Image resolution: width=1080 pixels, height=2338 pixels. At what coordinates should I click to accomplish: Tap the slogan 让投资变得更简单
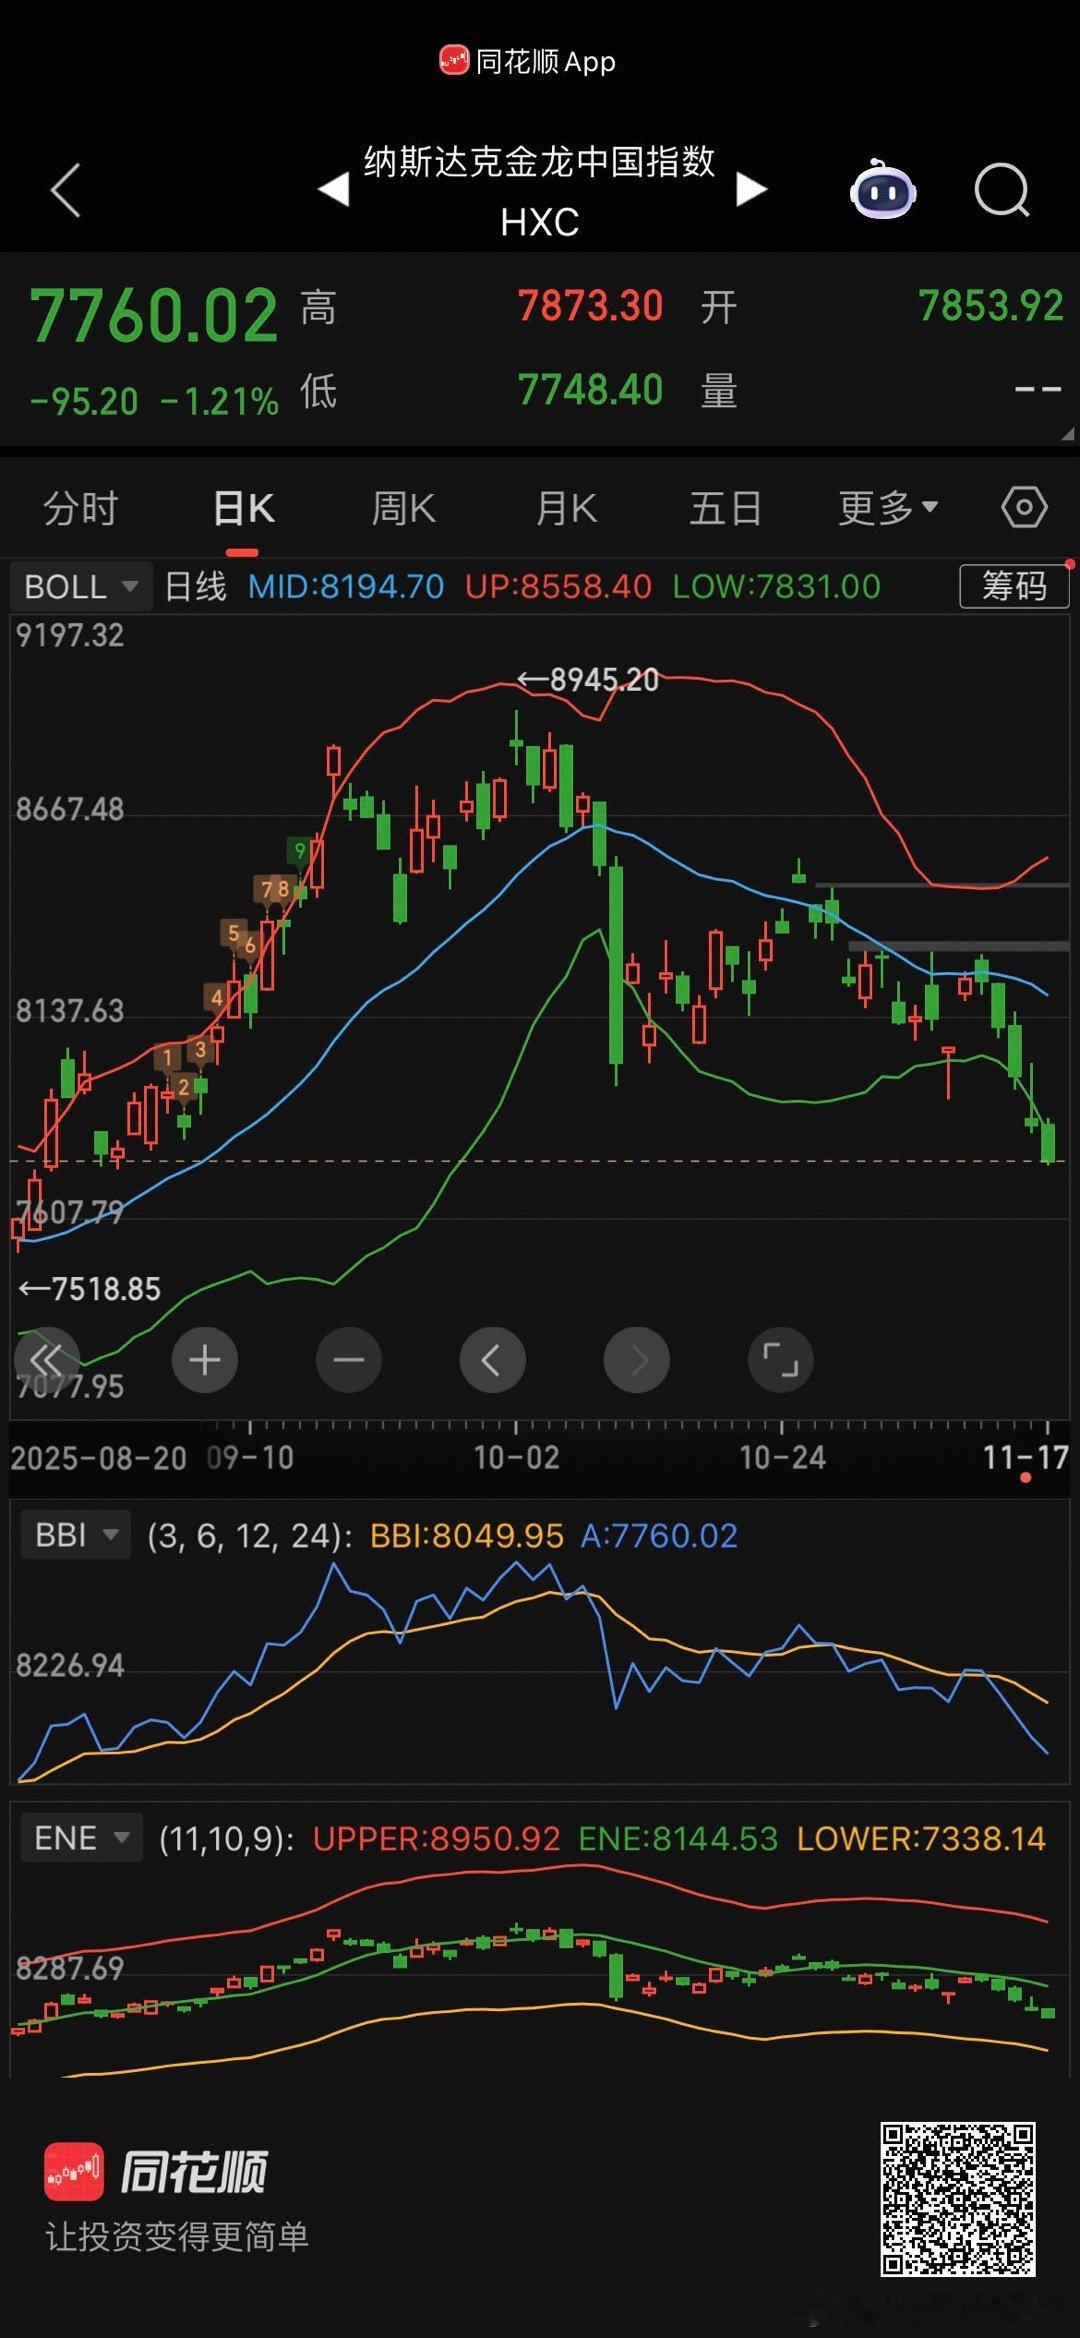pyautogui.click(x=177, y=2236)
